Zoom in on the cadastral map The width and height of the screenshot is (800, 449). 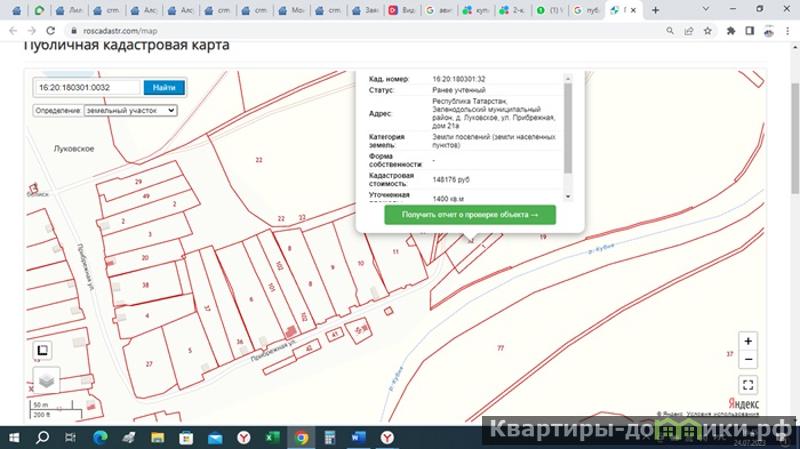coord(749,341)
